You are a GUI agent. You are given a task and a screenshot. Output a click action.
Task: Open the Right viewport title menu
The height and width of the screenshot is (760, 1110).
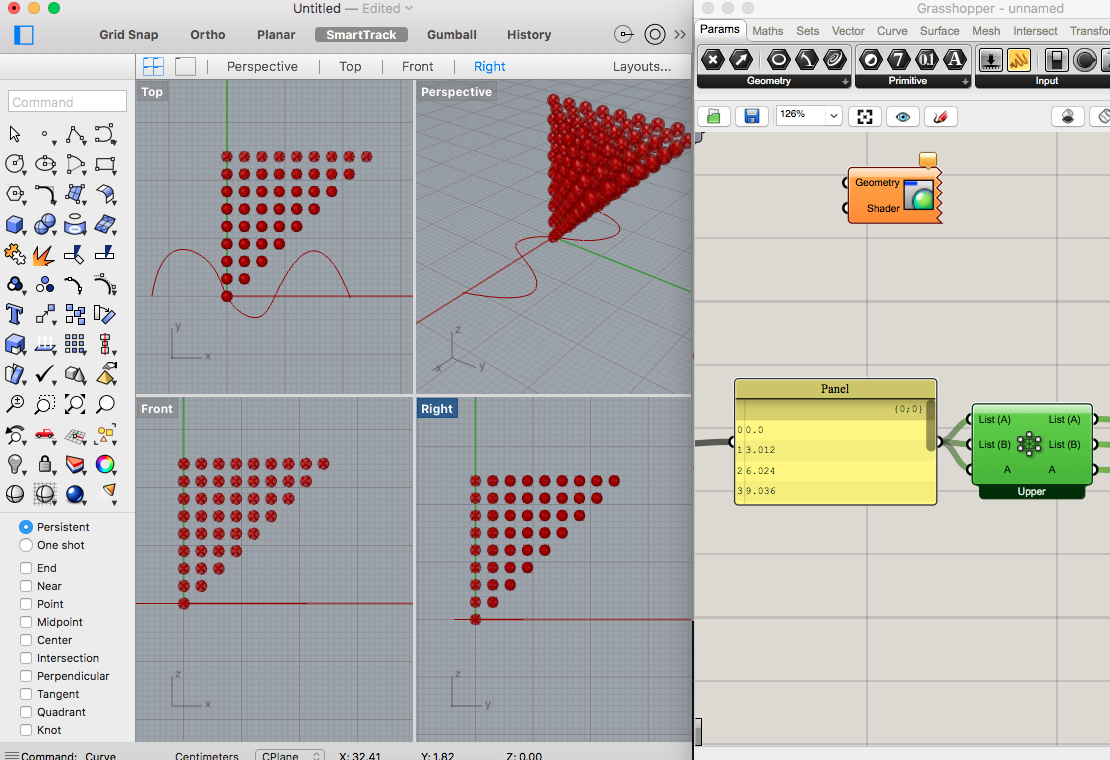437,409
